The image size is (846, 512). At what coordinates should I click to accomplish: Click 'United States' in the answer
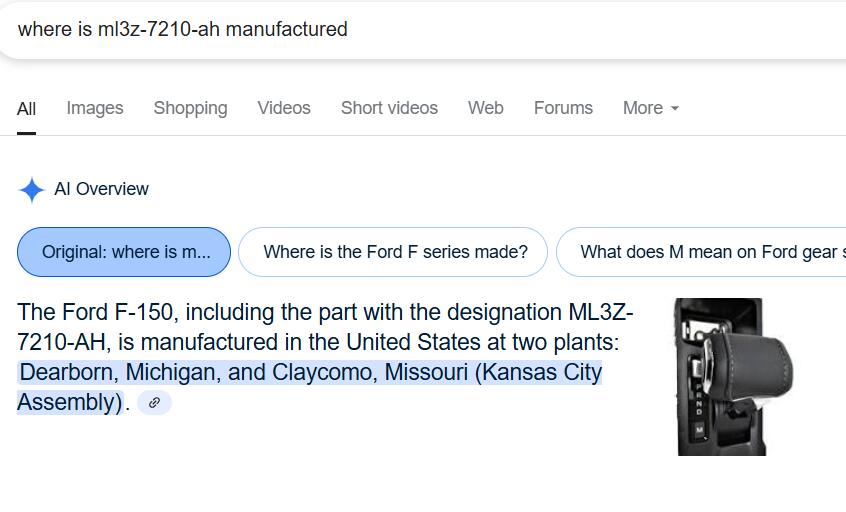click(413, 342)
